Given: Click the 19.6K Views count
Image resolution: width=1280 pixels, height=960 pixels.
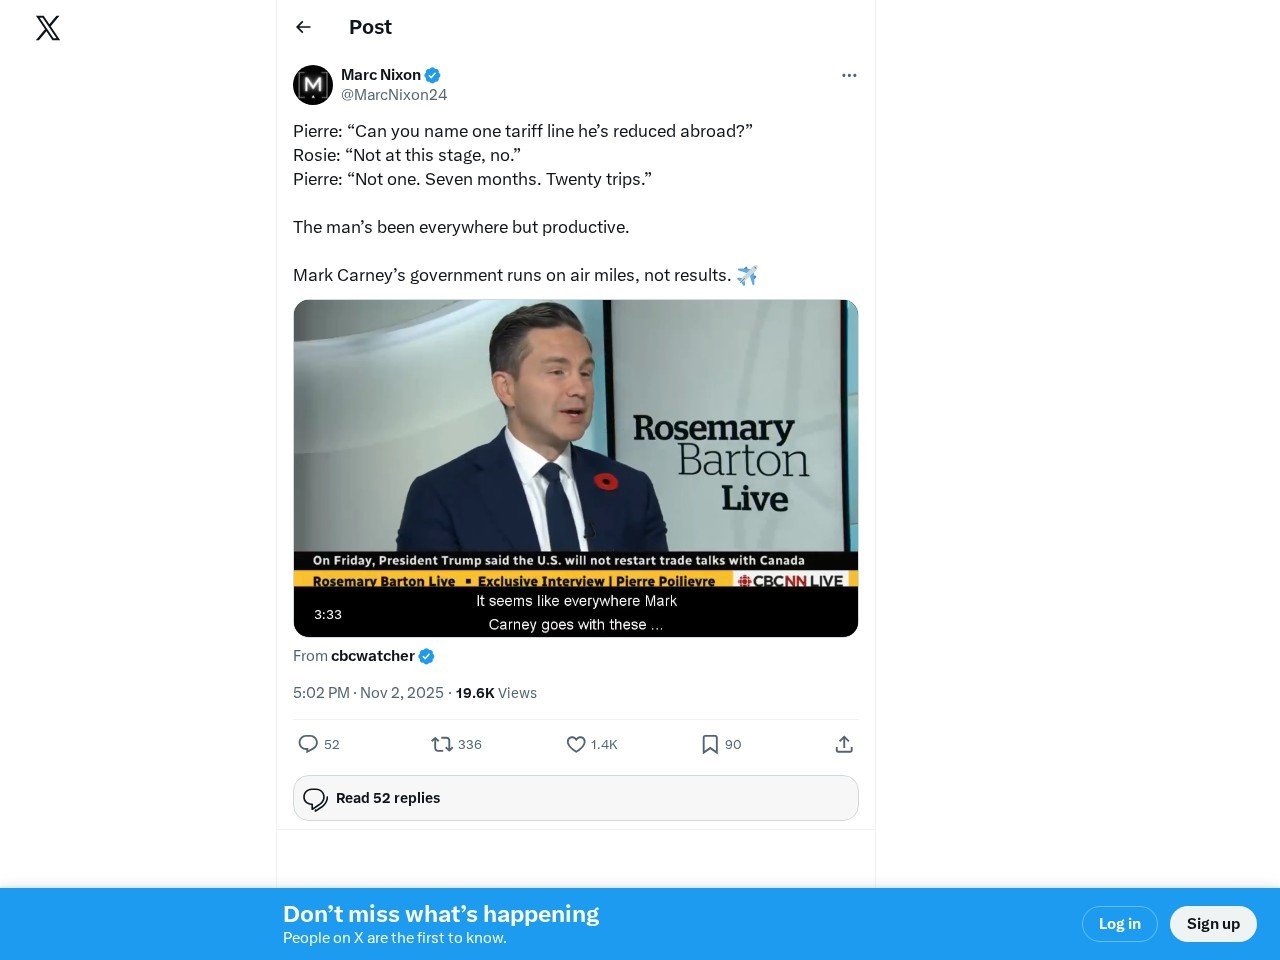Looking at the screenshot, I should [496, 693].
